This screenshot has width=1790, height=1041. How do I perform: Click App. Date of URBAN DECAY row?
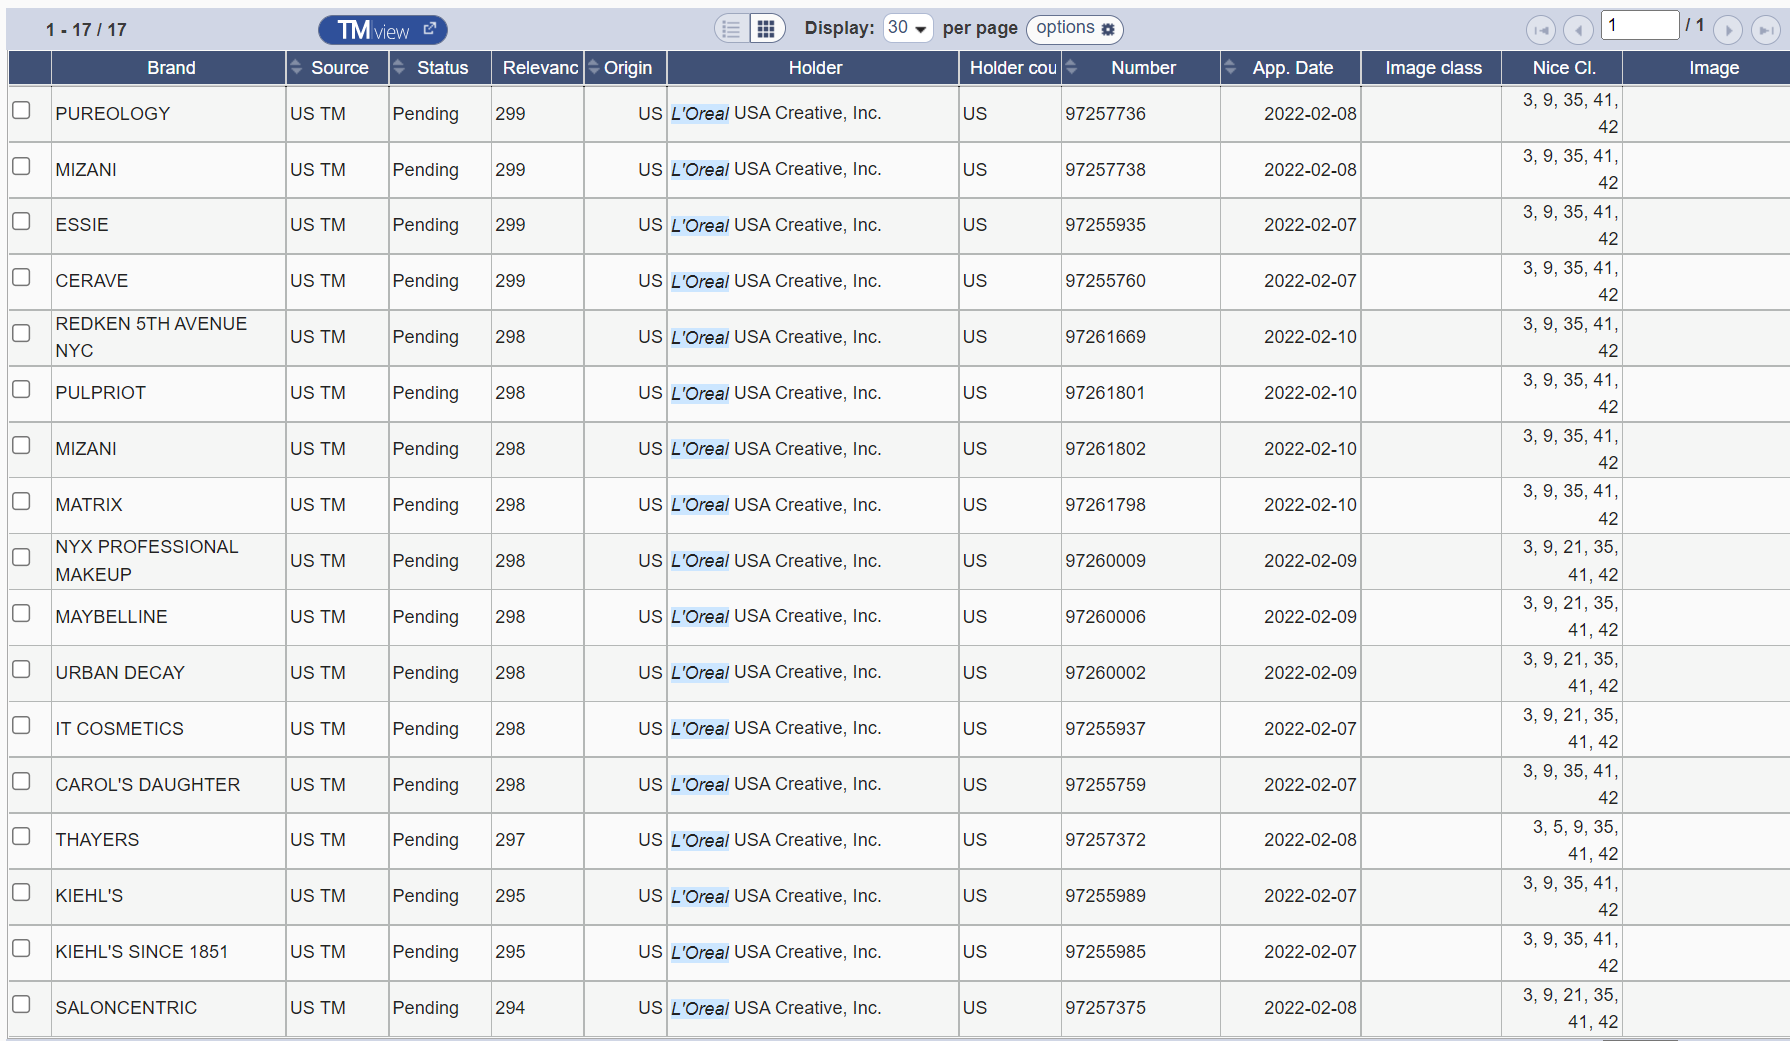tap(1310, 673)
